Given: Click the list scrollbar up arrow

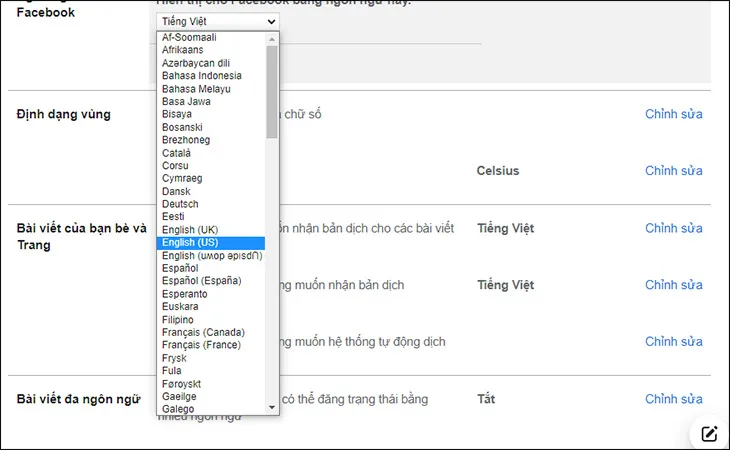Looking at the screenshot, I should (272, 39).
